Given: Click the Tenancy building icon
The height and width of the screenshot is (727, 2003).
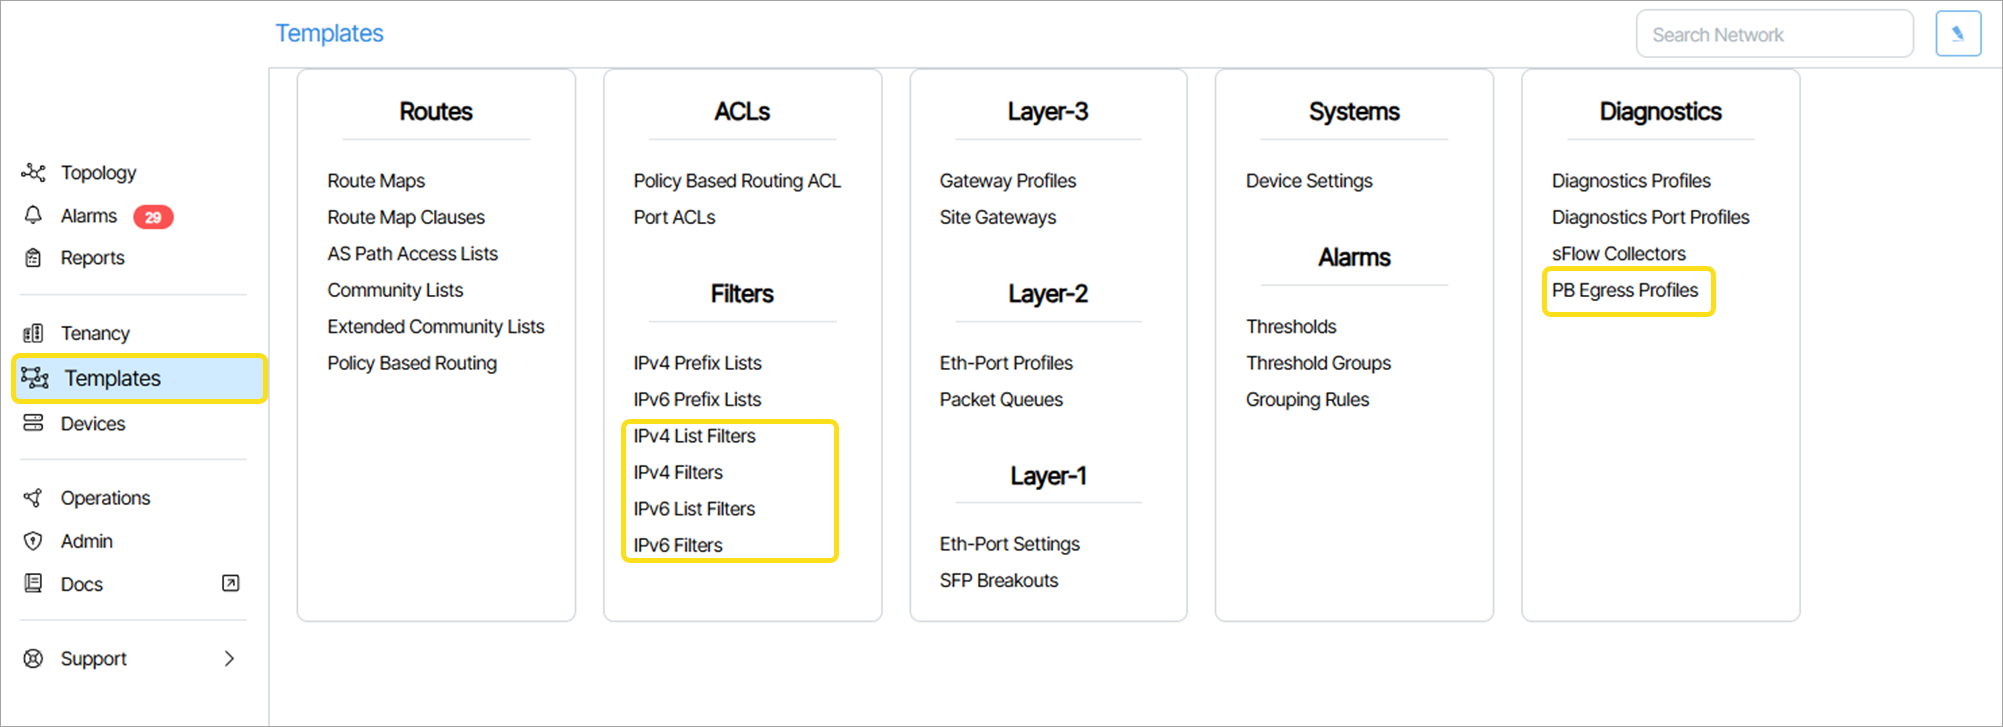Looking at the screenshot, I should click(33, 333).
